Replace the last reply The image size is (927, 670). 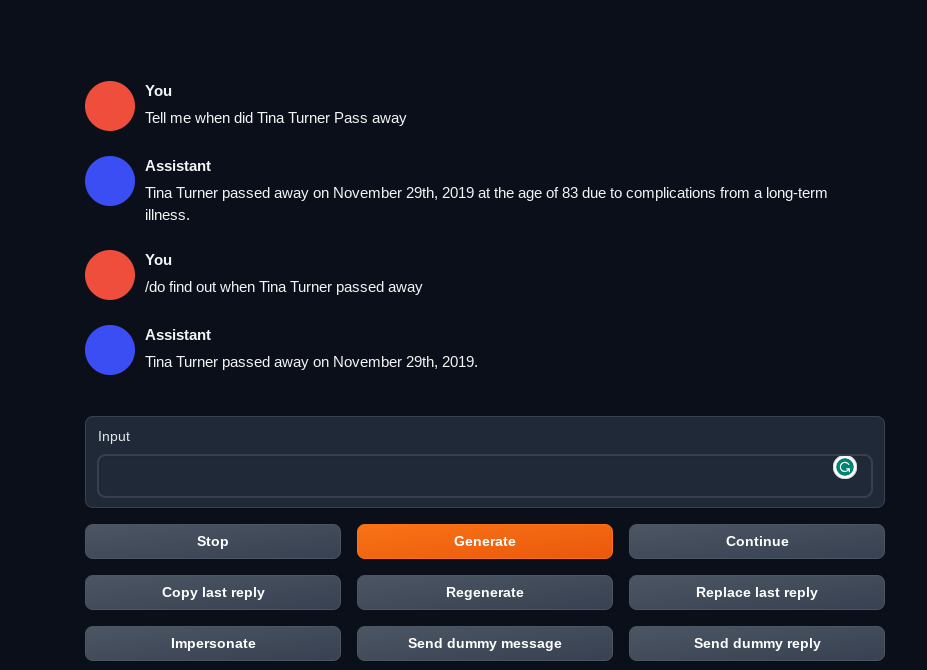click(756, 592)
